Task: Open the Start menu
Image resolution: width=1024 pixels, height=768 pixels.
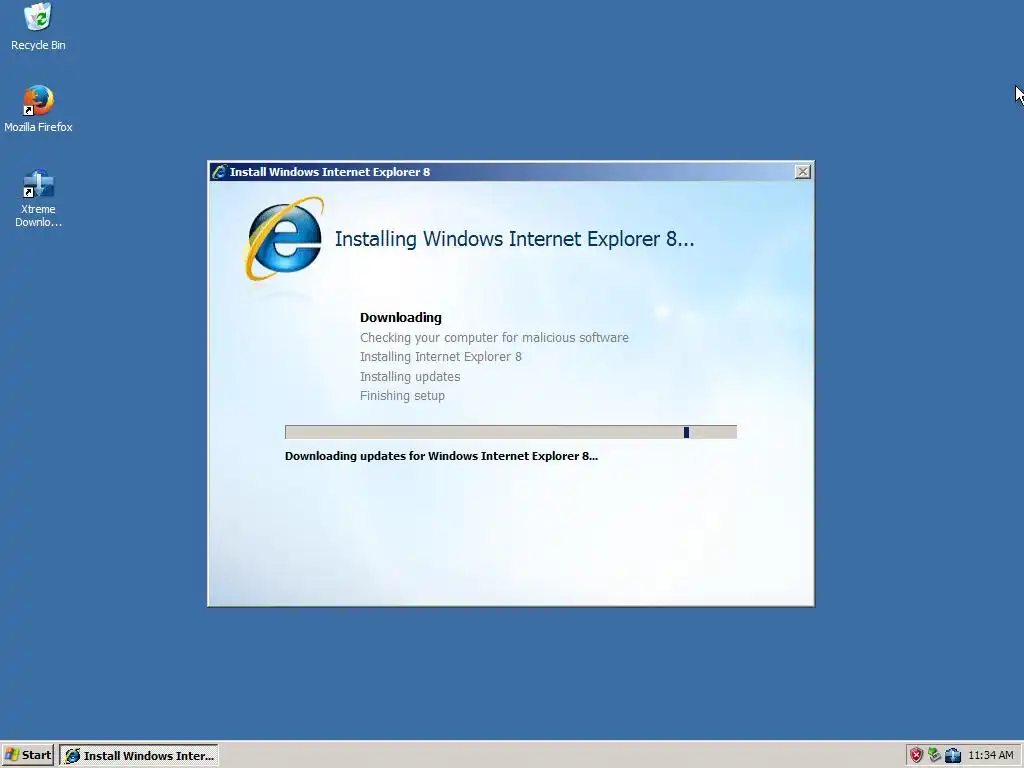Action: pyautogui.click(x=27, y=755)
